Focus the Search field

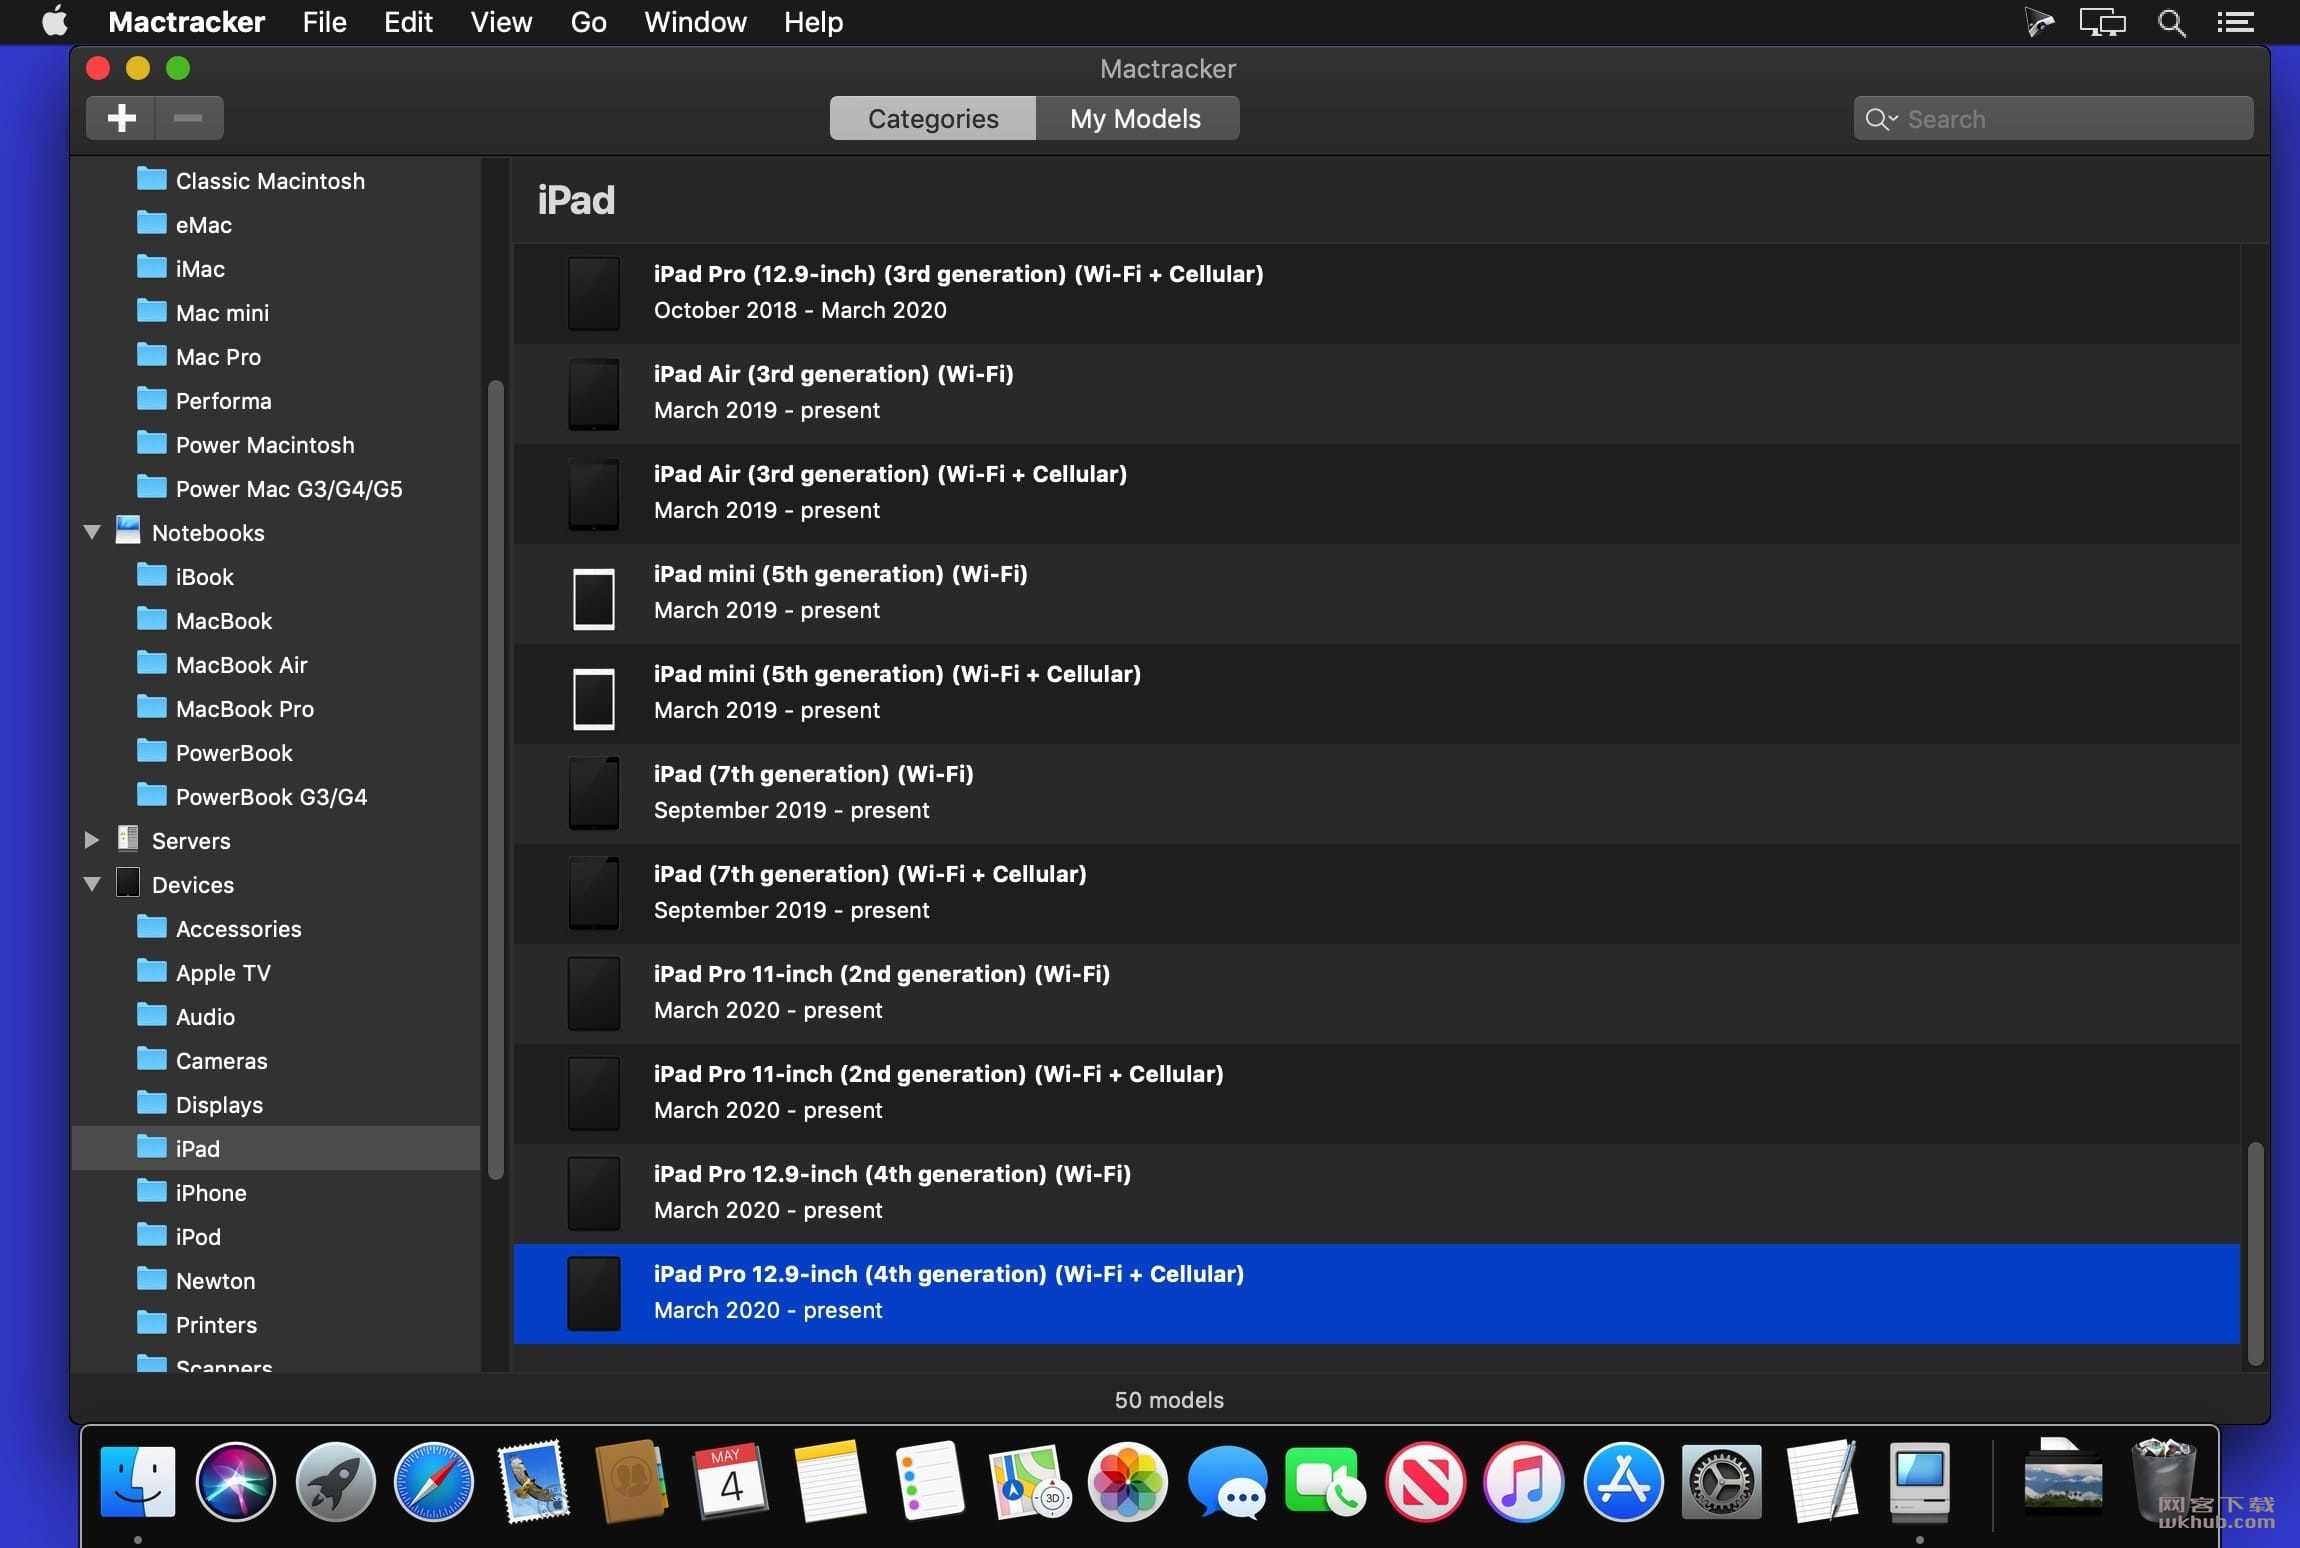pyautogui.click(x=2053, y=118)
